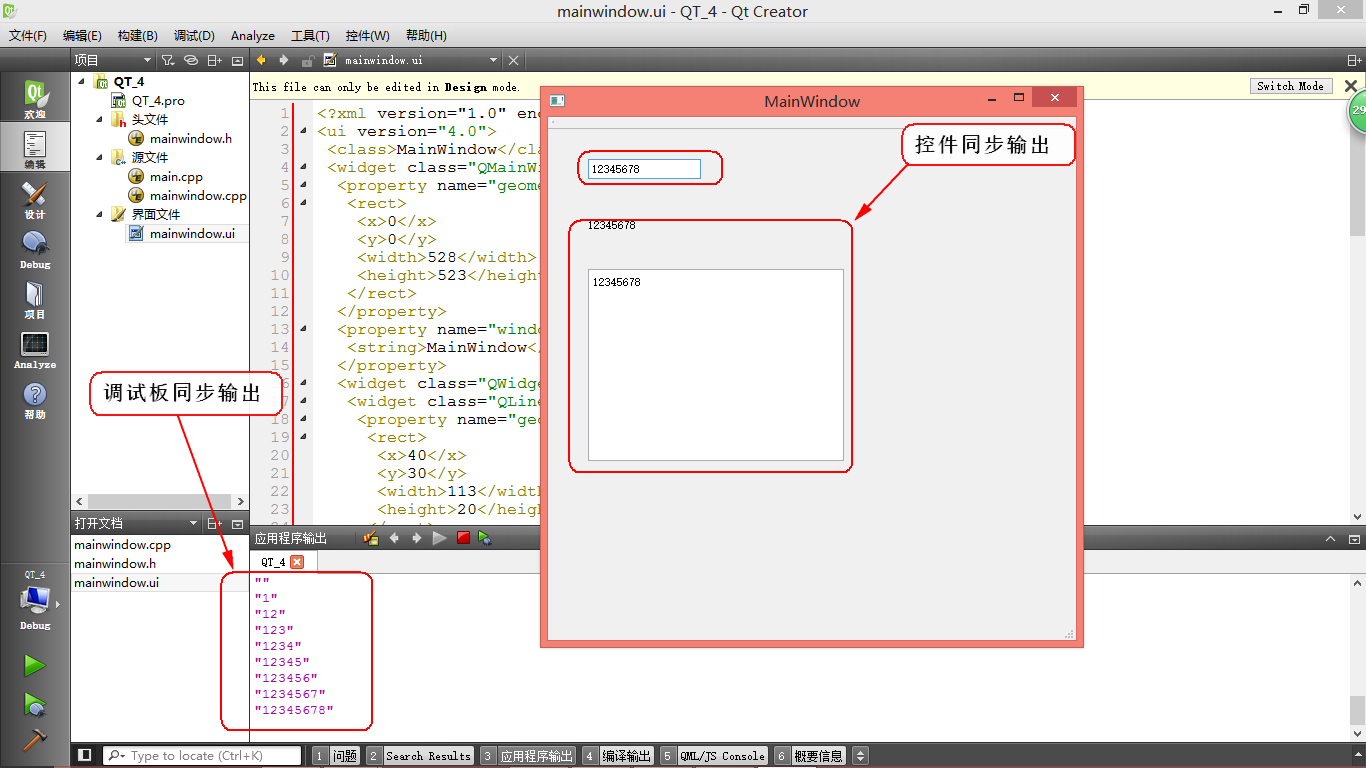Clear the application output pane
The height and width of the screenshot is (768, 1366).
[x=371, y=538]
